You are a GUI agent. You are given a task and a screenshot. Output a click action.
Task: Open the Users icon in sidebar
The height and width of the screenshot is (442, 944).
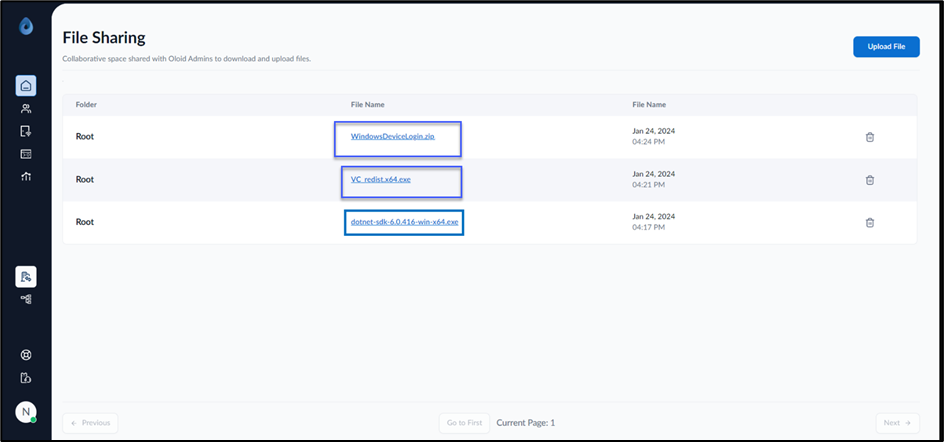click(26, 109)
